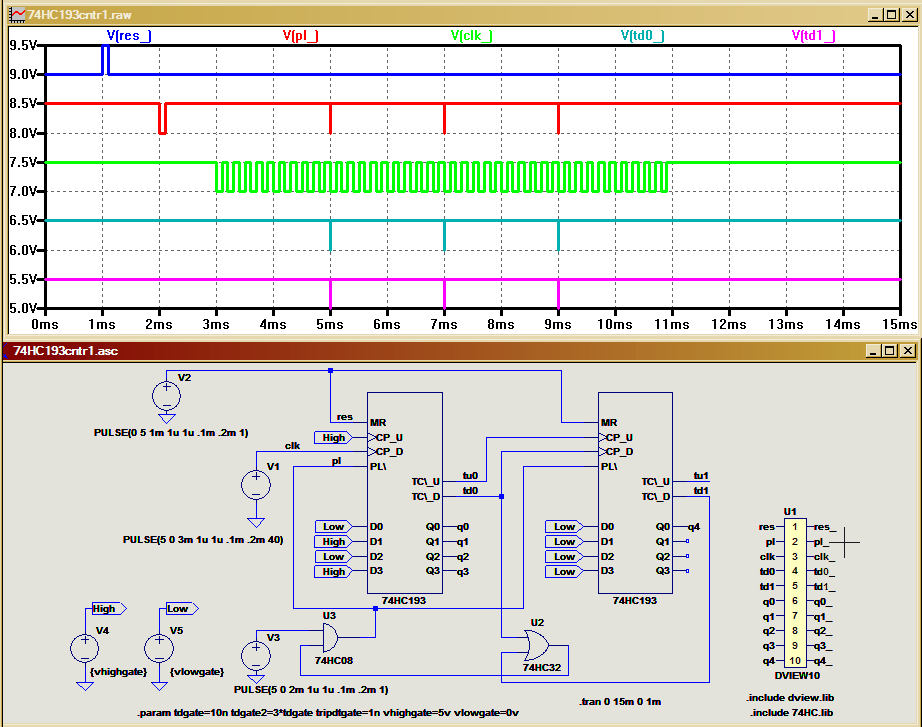
Task: Click the clk net label
Action: click(x=292, y=446)
